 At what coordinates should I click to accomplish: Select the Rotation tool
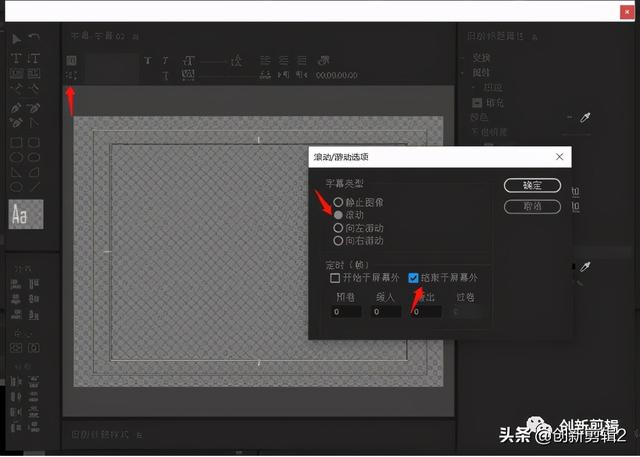coord(34,38)
